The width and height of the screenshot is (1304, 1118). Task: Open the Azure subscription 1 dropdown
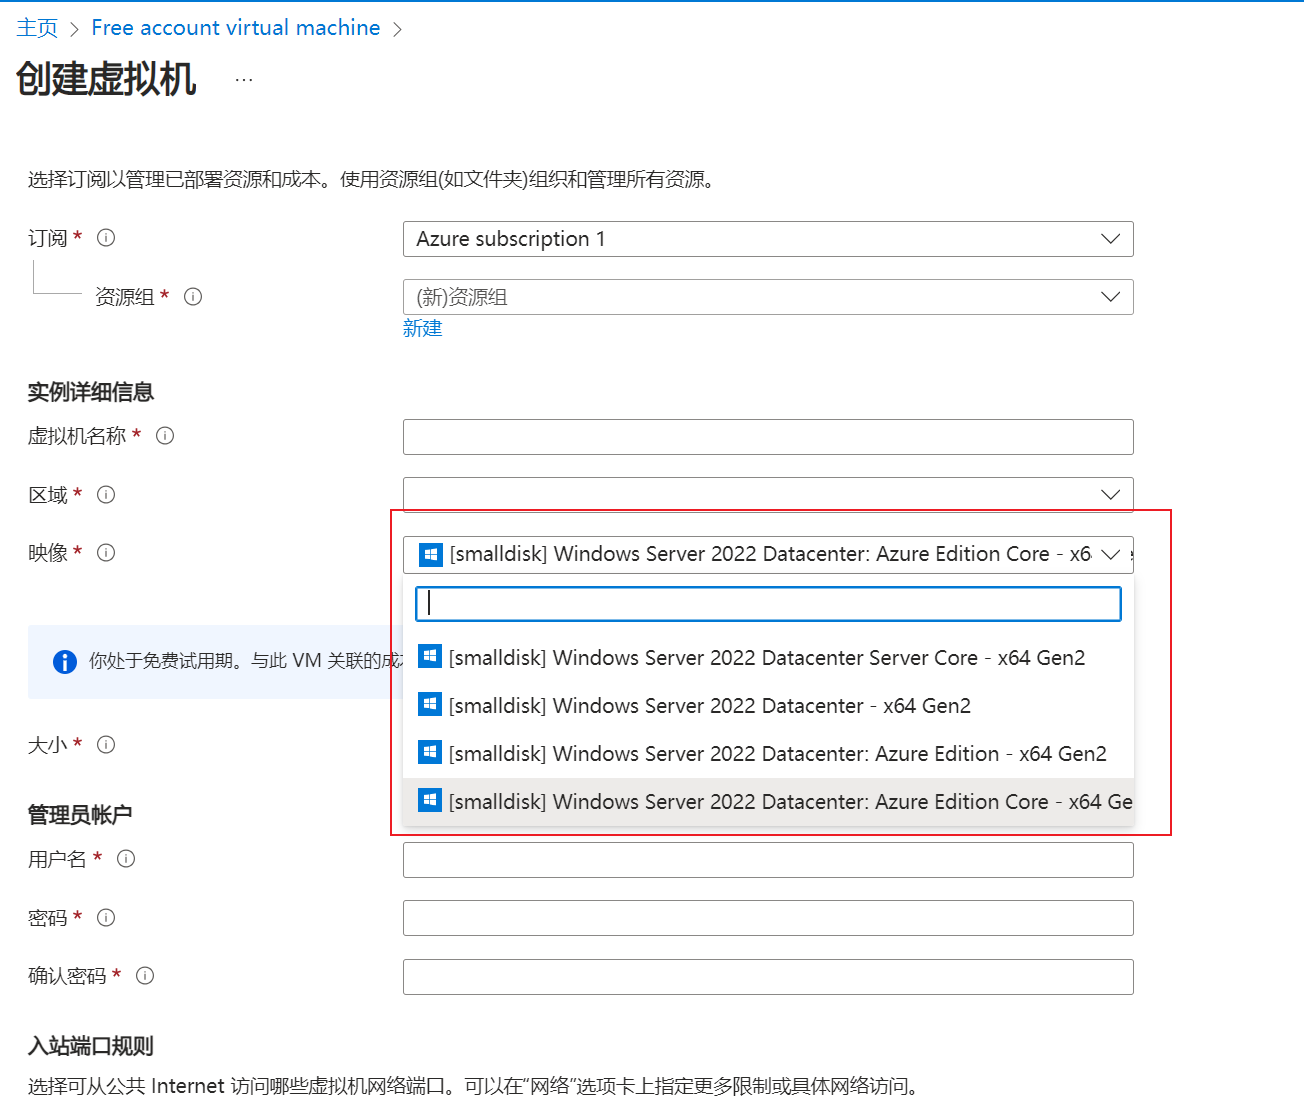pyautogui.click(x=768, y=239)
